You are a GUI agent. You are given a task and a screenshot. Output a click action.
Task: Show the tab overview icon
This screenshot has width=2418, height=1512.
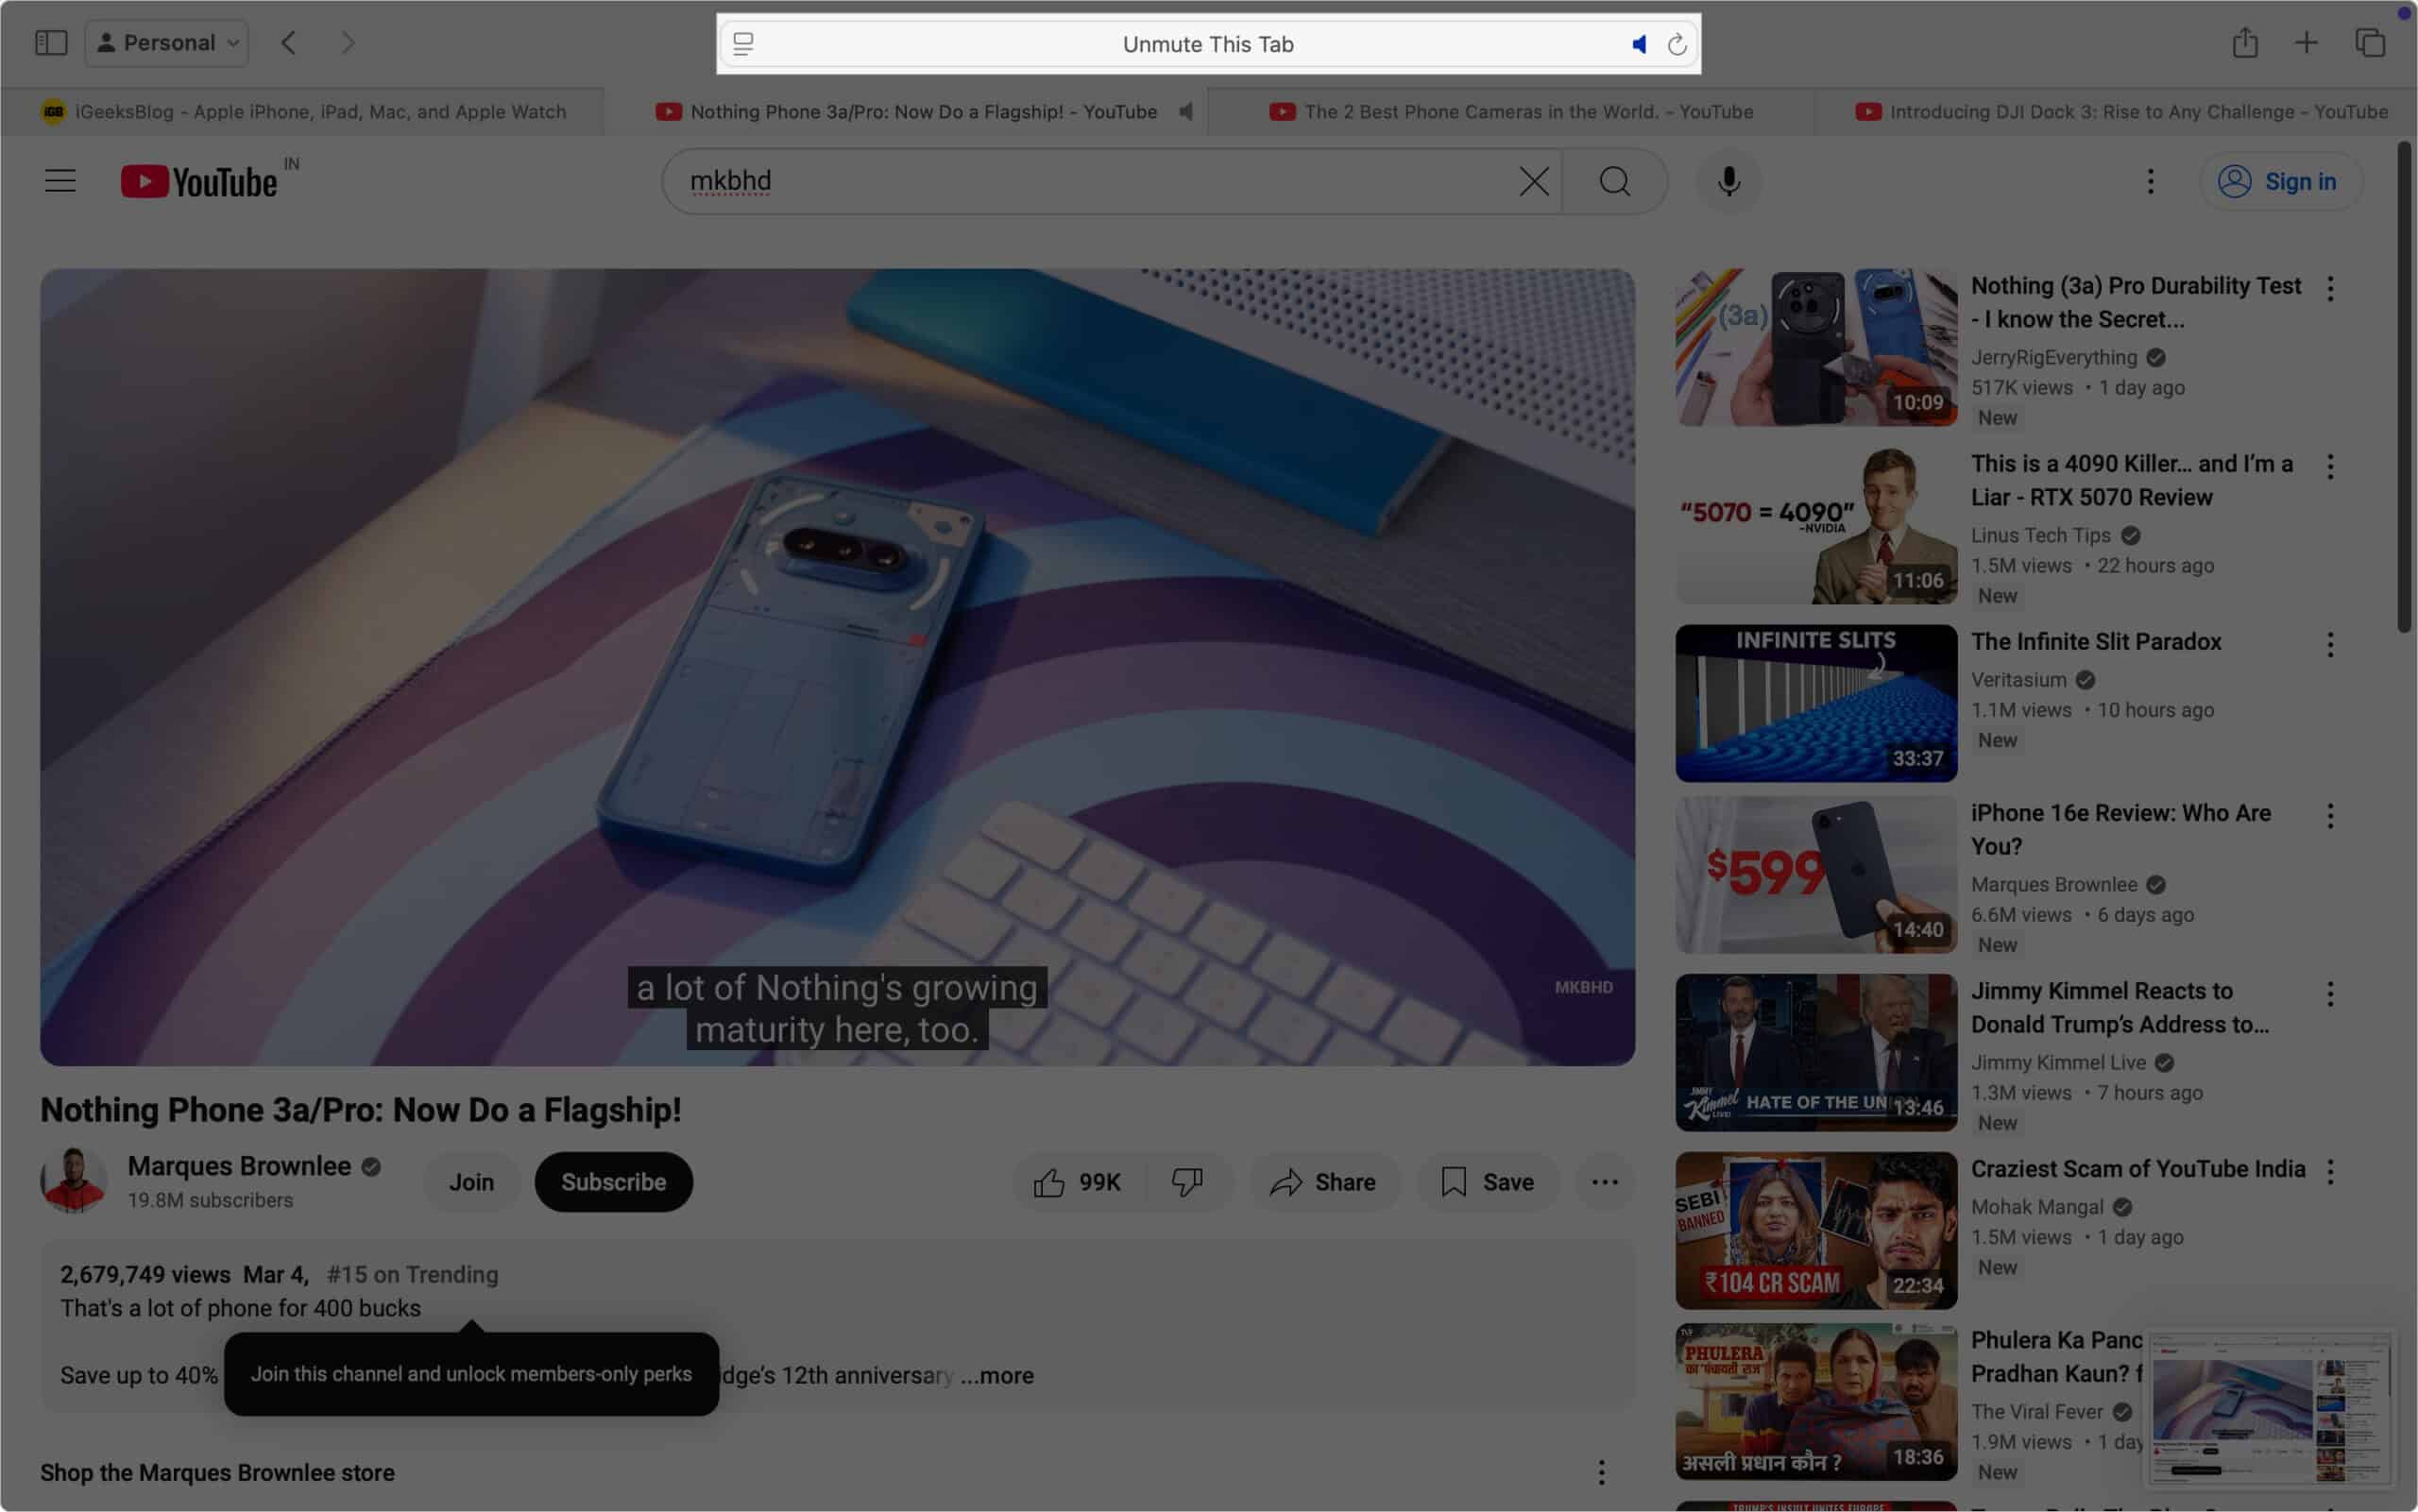tap(2370, 42)
